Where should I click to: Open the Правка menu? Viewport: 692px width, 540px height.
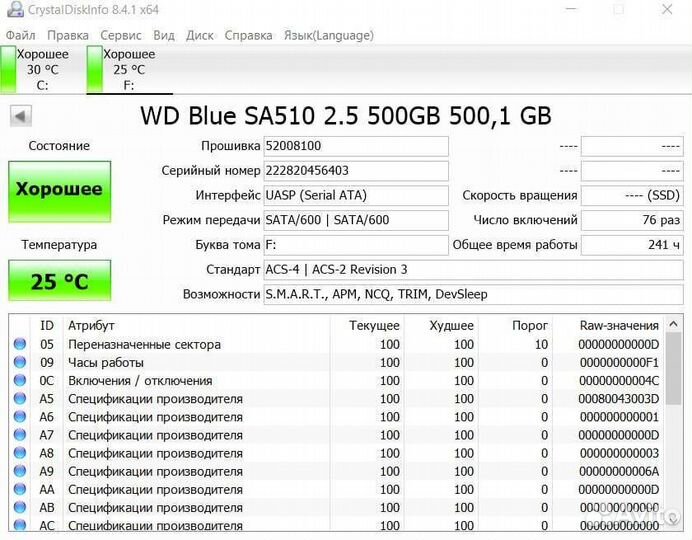[68, 35]
